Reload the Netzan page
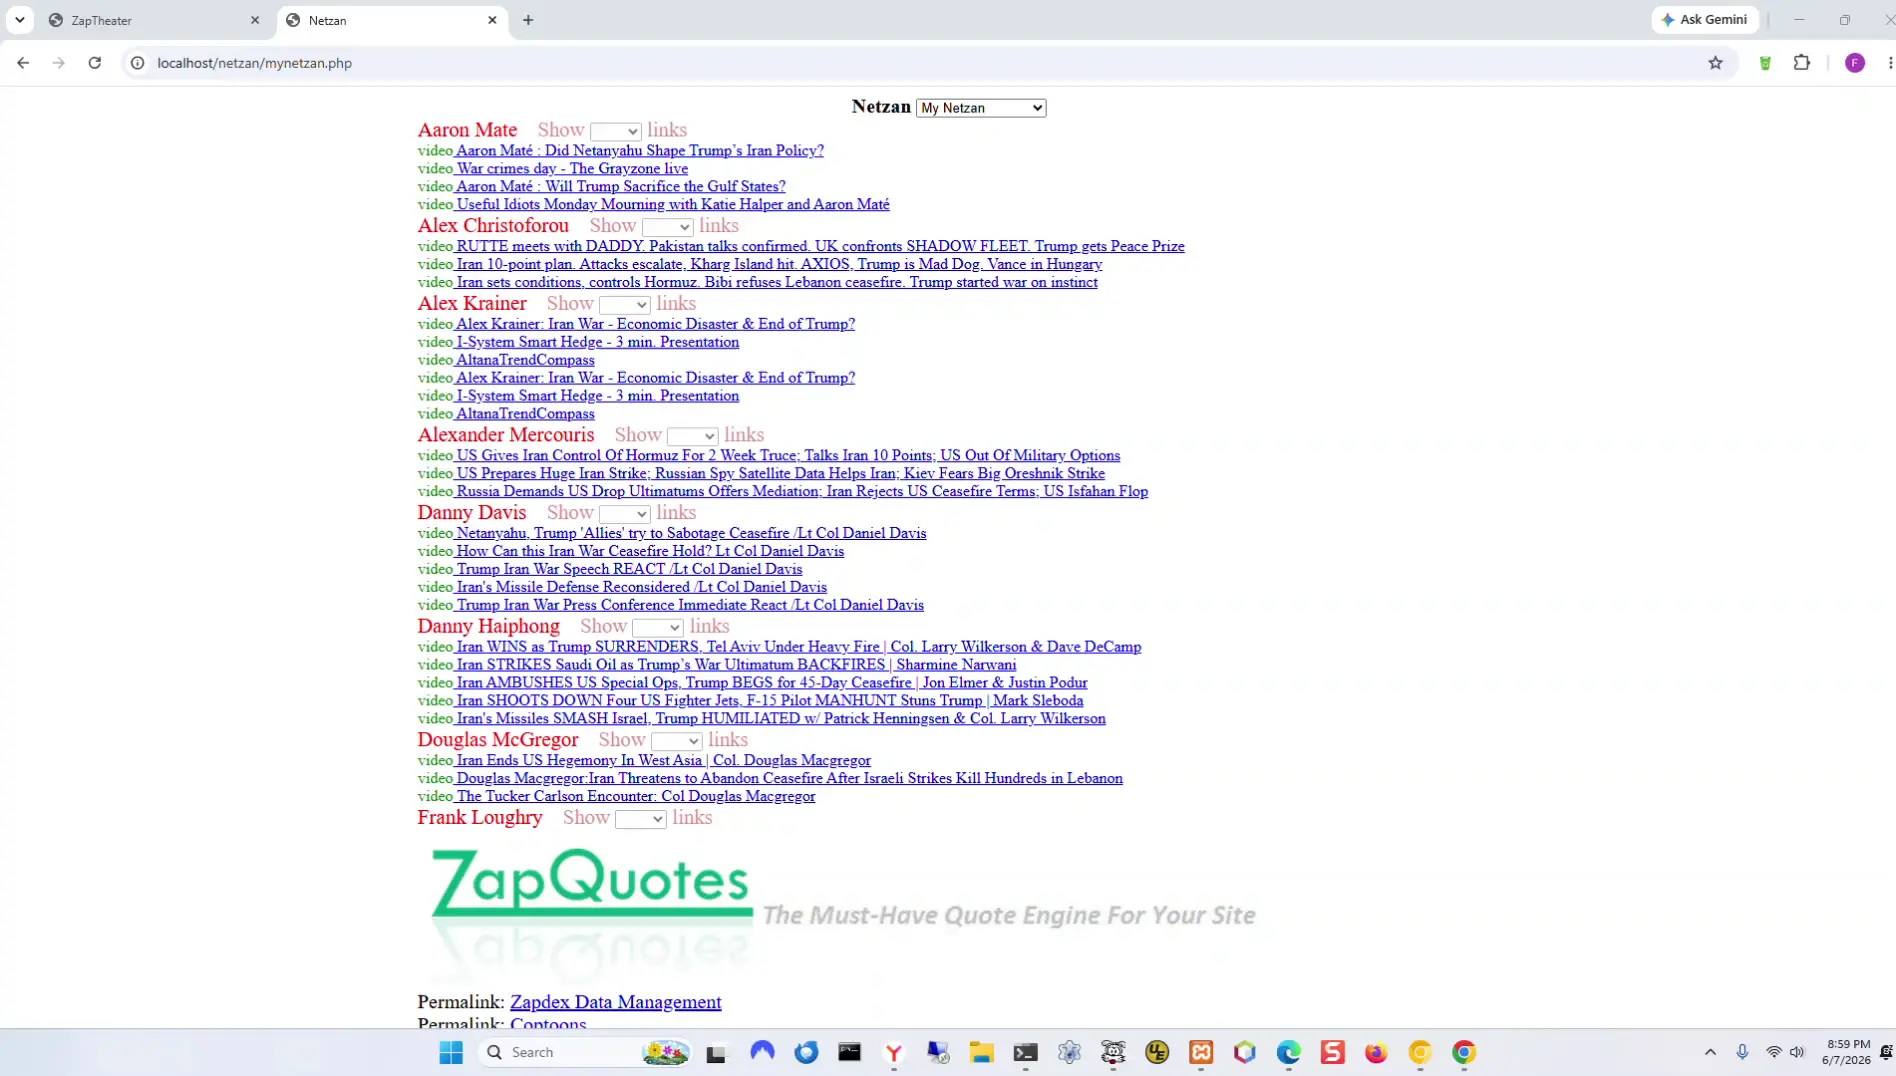Viewport: 1896px width, 1076px height. [x=95, y=63]
